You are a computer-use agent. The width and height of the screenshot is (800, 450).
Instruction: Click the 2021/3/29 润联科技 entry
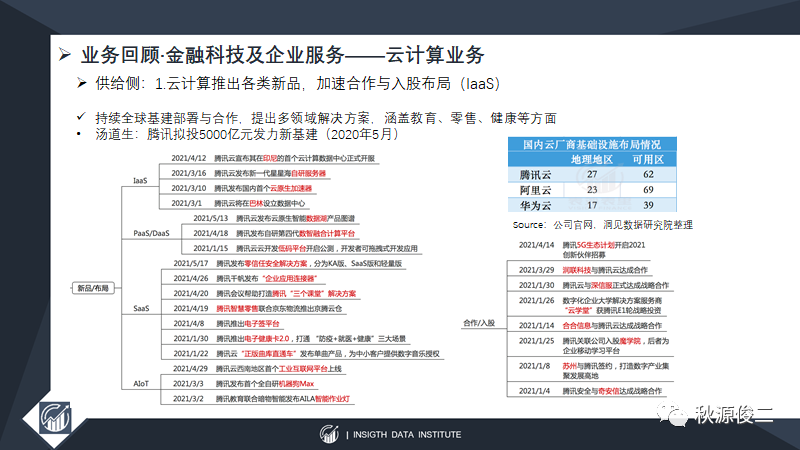pyautogui.click(x=583, y=270)
